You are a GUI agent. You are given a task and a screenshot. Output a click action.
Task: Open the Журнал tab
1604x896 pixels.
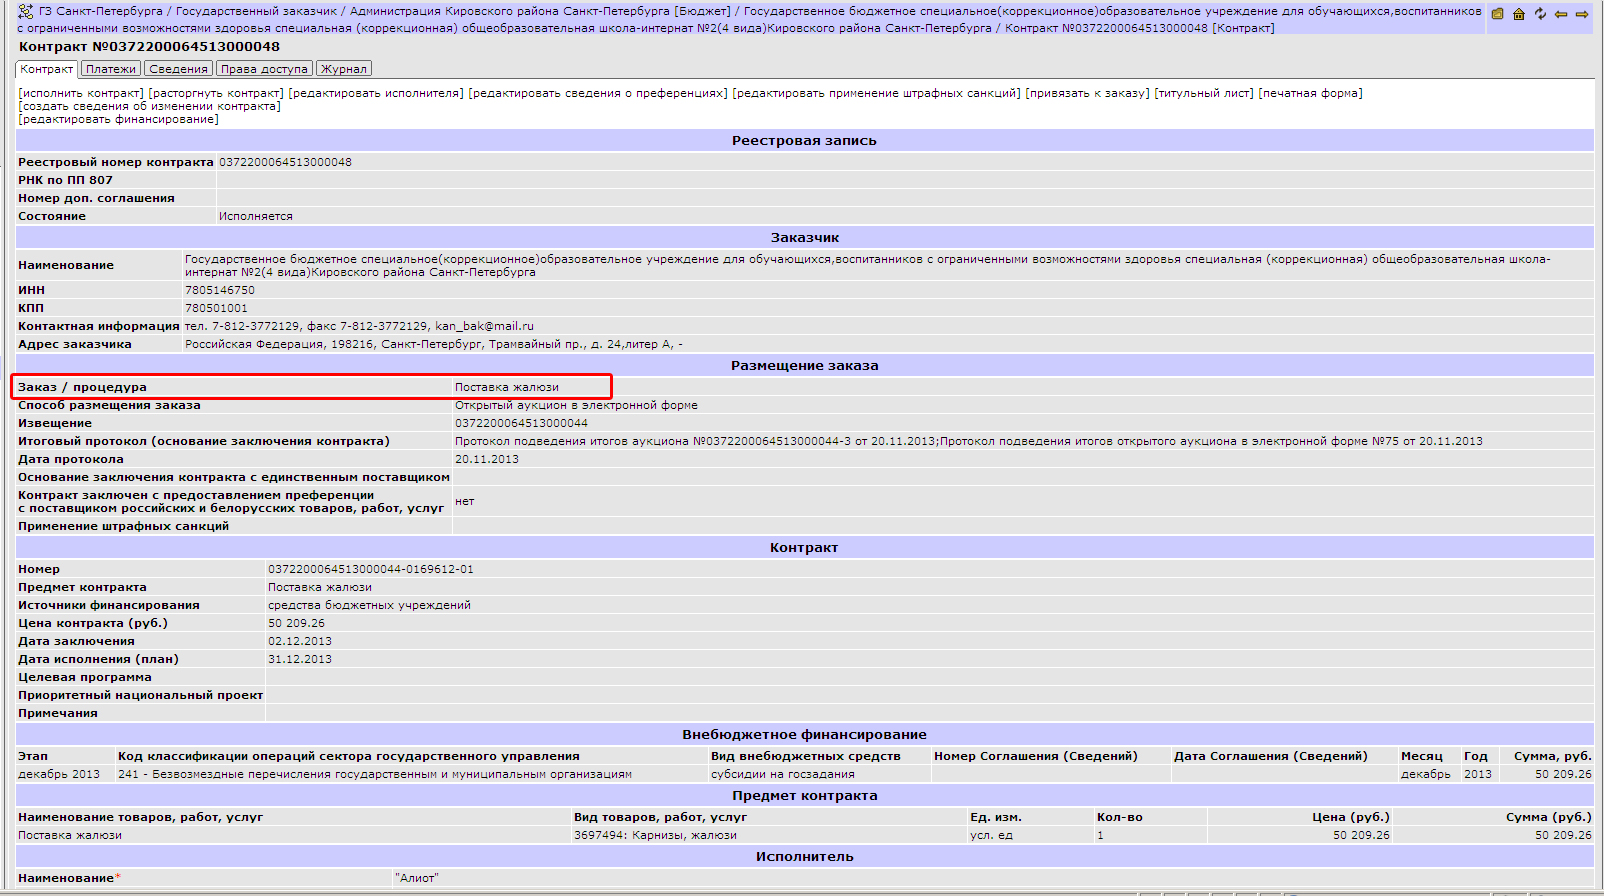344,69
